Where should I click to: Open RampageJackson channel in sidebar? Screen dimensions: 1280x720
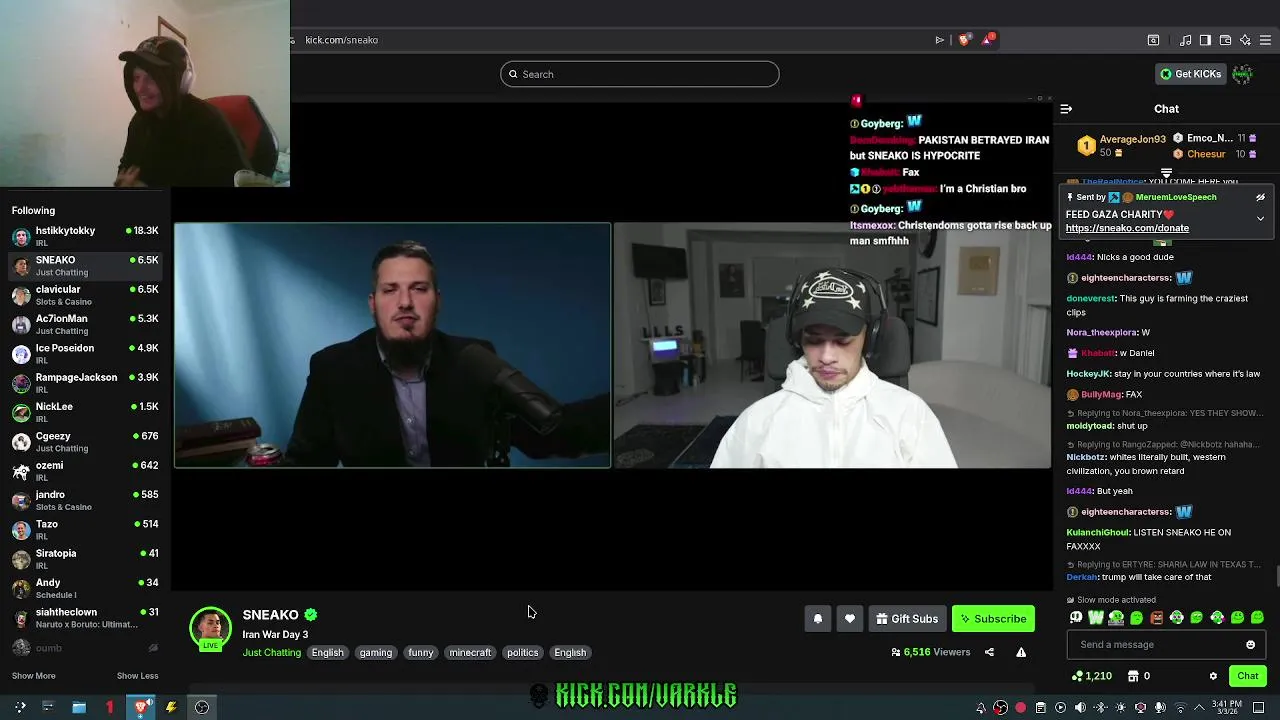(85, 383)
